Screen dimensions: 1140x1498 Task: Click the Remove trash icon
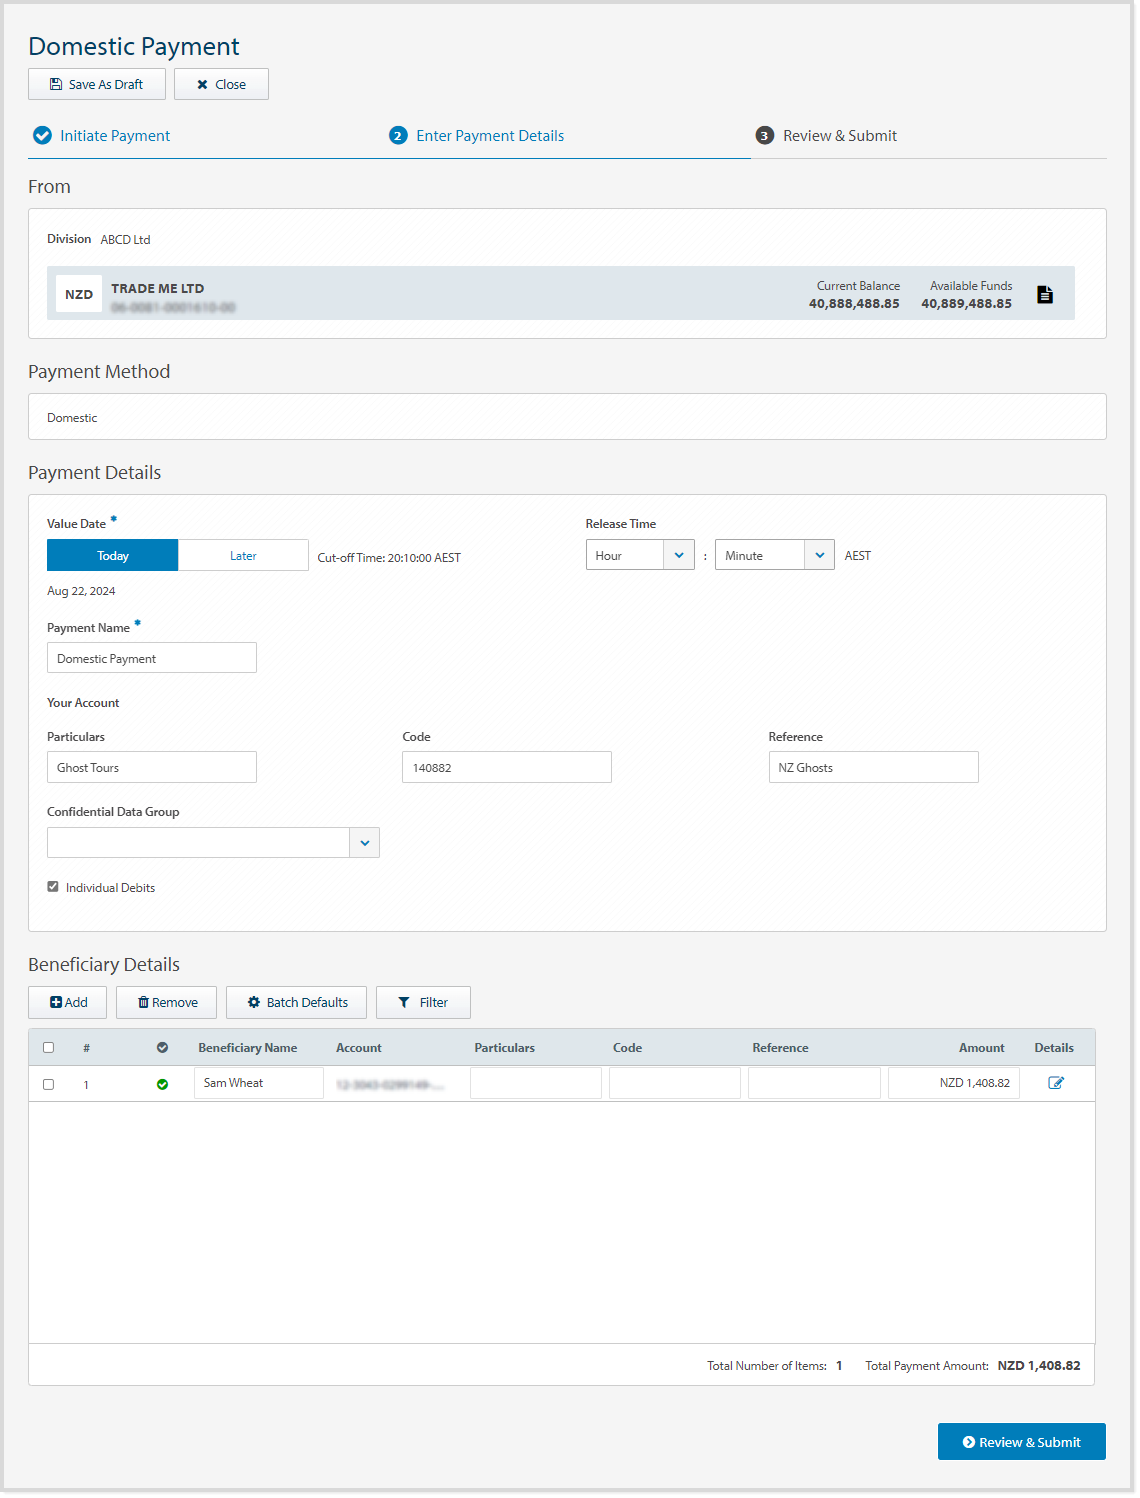coord(144,1002)
